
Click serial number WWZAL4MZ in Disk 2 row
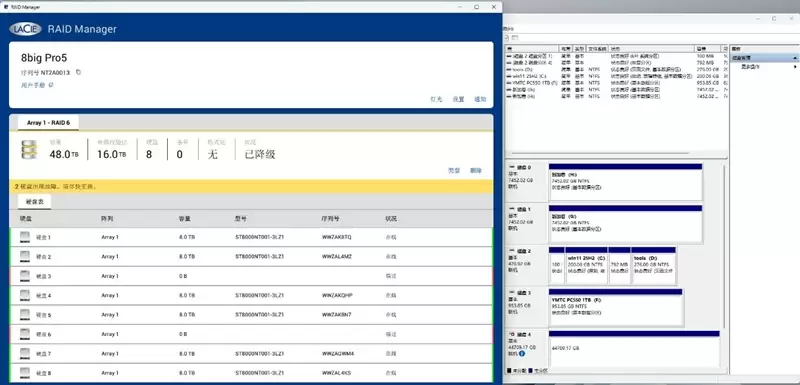337,256
